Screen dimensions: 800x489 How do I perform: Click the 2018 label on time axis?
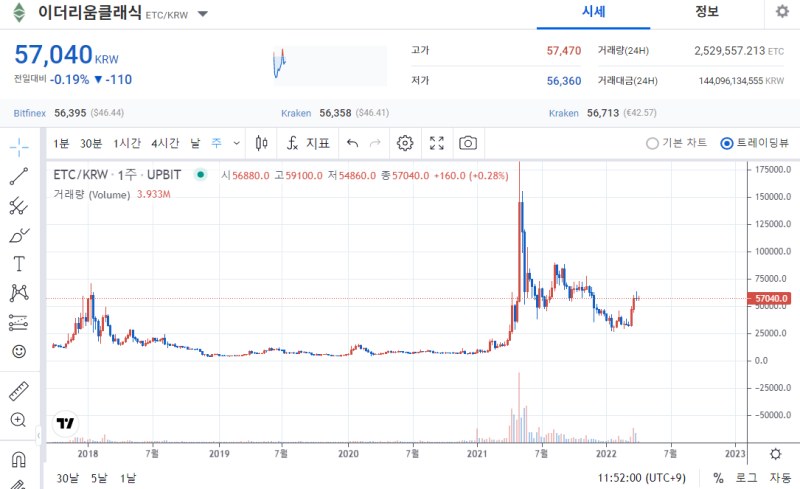pos(88,453)
